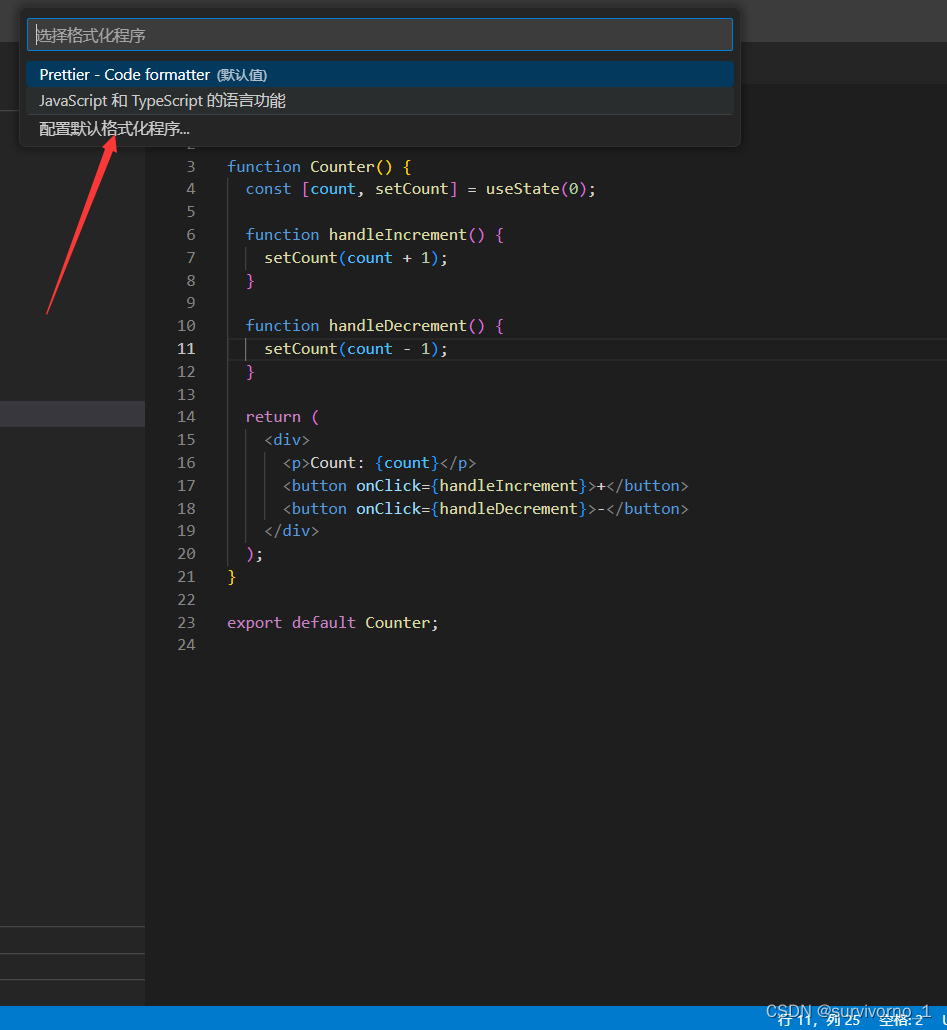This screenshot has width=947, height=1030.
Task: Click opening <div> tag on line 15
Action: (286, 439)
